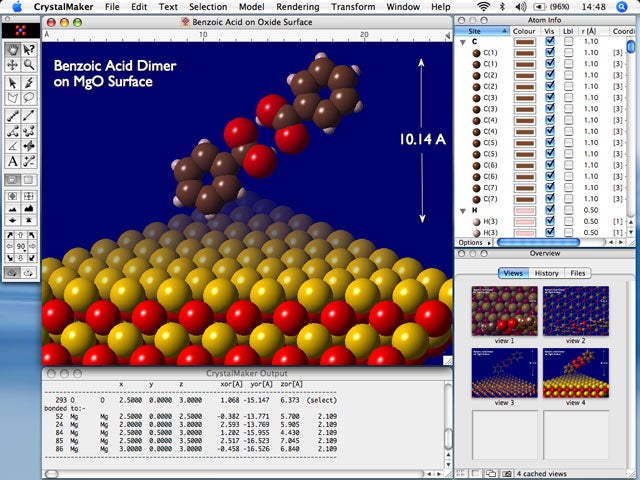Open the Files tab in Overview

click(x=579, y=273)
